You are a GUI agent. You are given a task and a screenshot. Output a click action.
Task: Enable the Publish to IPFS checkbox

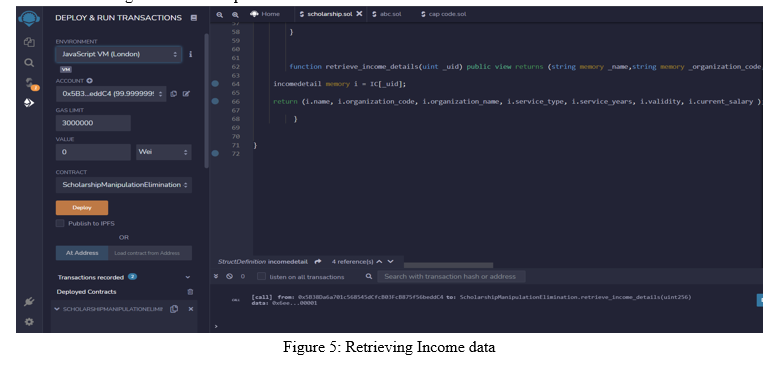[60, 223]
